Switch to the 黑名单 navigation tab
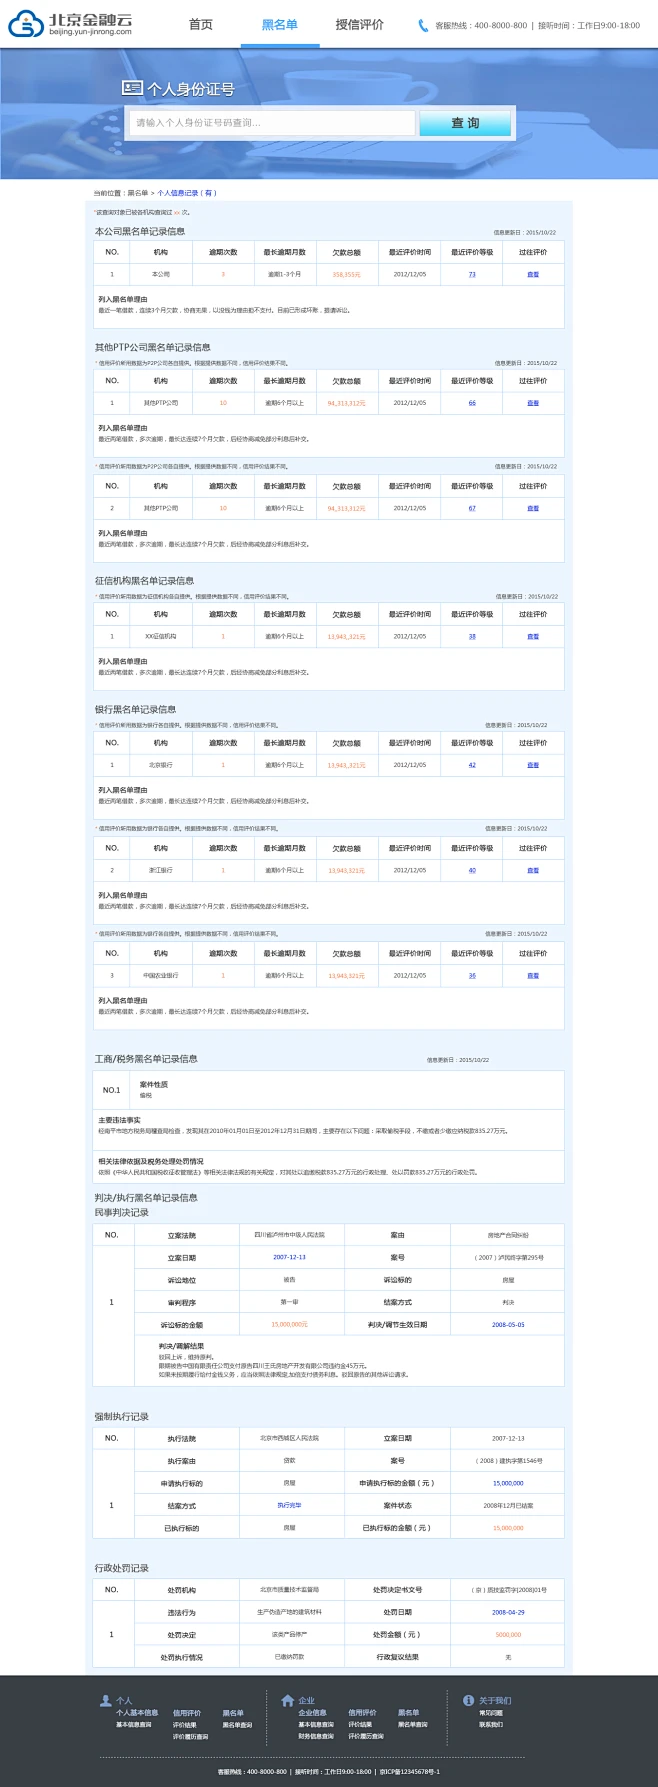658x1787 pixels. click(x=279, y=25)
